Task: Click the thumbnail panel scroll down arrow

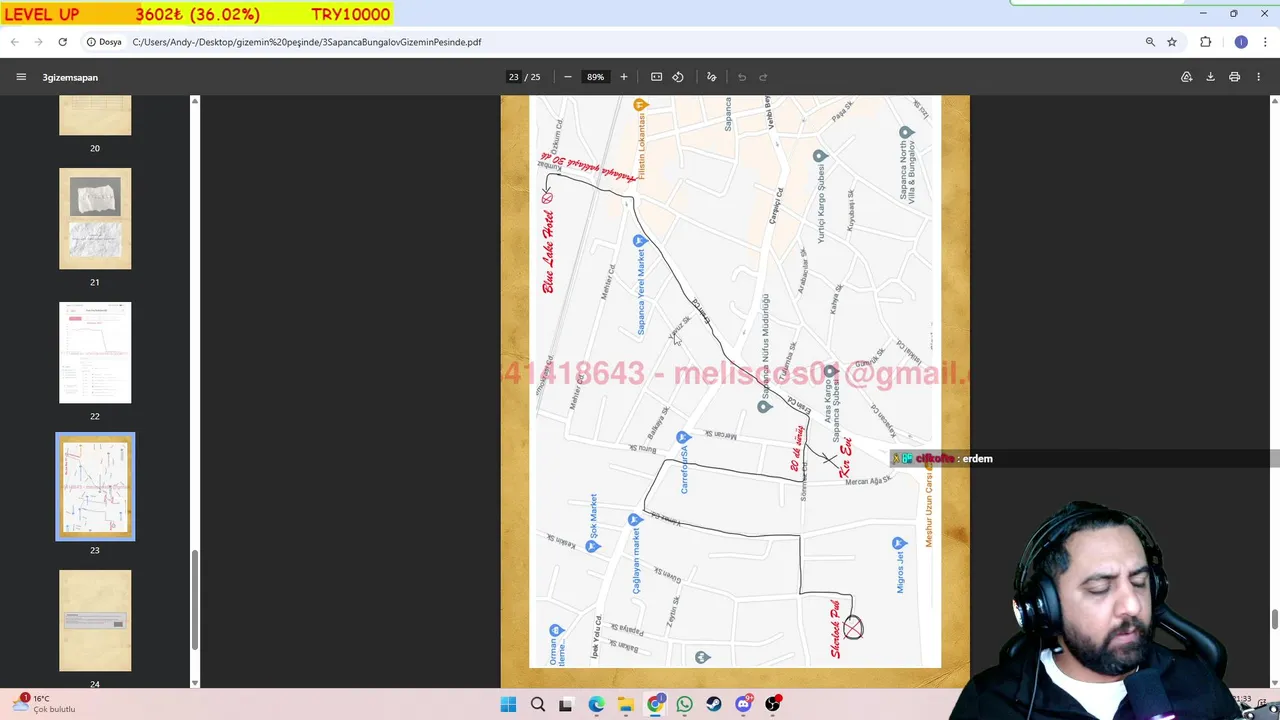Action: (x=195, y=682)
